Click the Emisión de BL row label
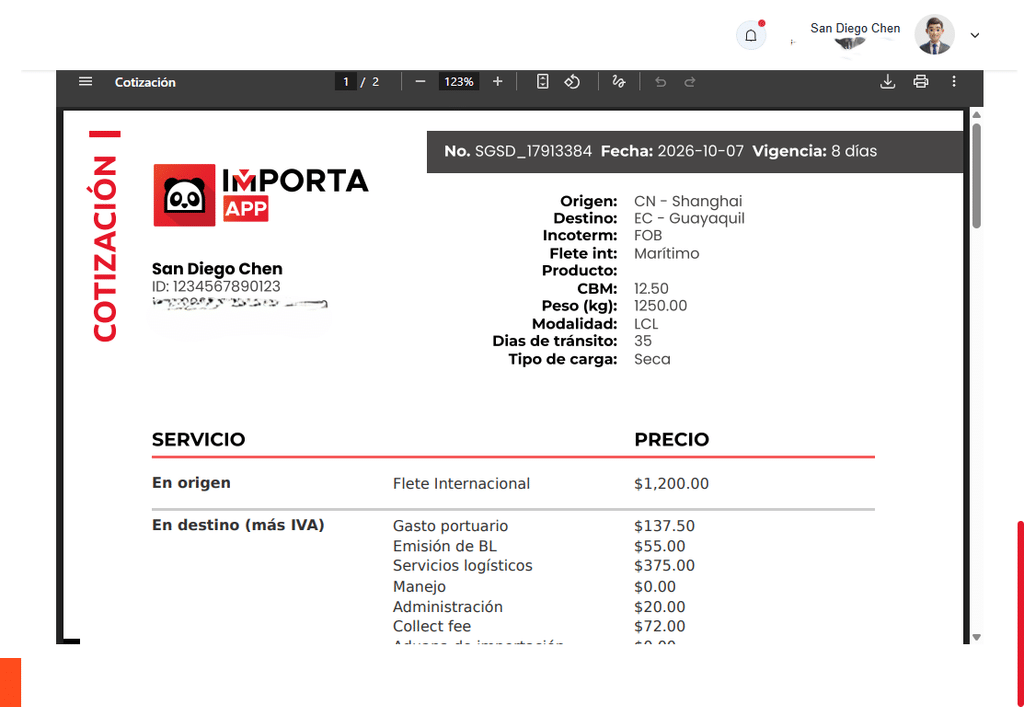 [x=445, y=546]
